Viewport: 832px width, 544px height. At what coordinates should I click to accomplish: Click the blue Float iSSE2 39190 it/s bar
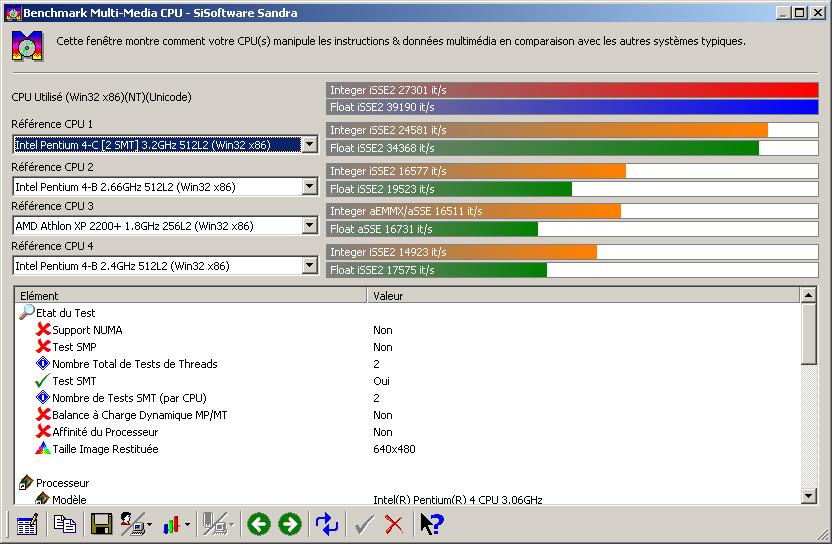[x=572, y=107]
